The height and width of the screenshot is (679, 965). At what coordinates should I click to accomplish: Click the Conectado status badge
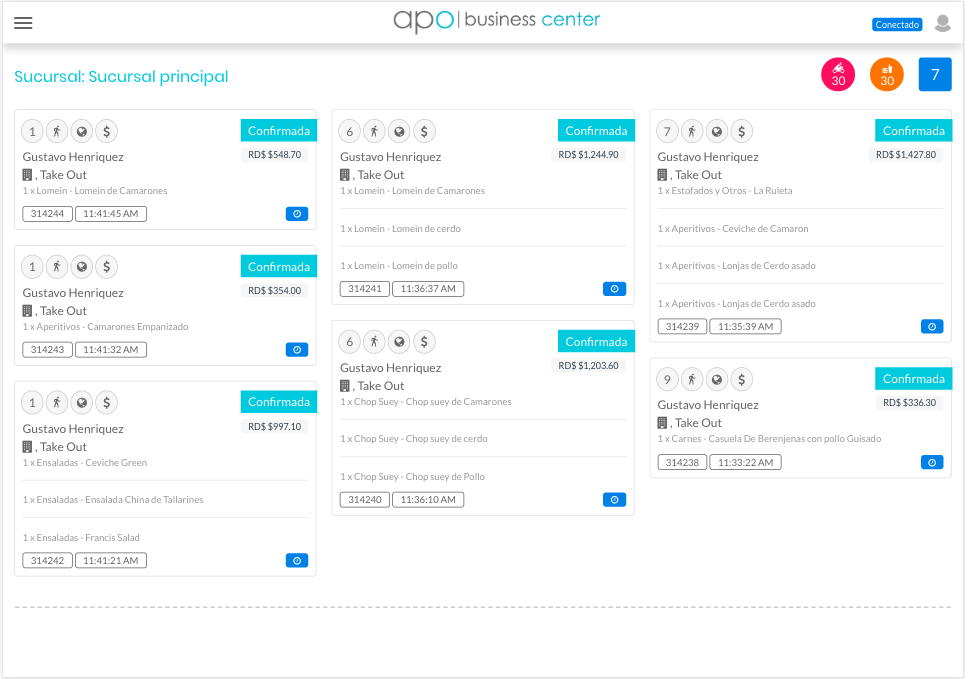point(897,25)
